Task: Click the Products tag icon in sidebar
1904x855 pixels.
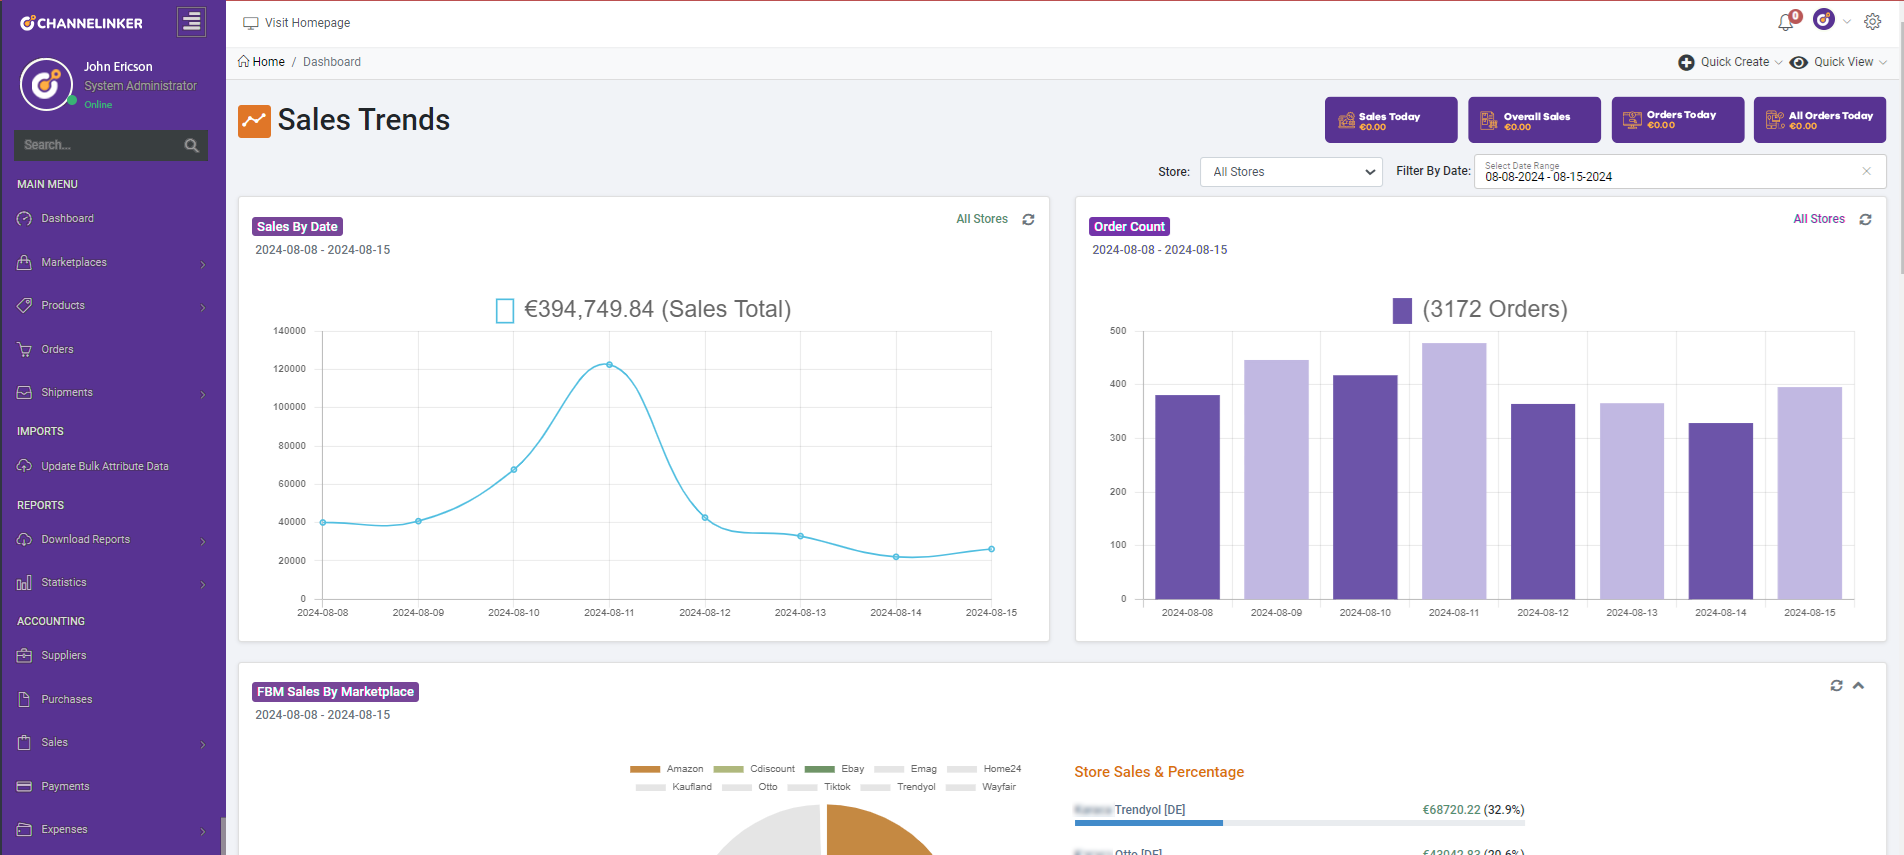Action: [x=25, y=306]
